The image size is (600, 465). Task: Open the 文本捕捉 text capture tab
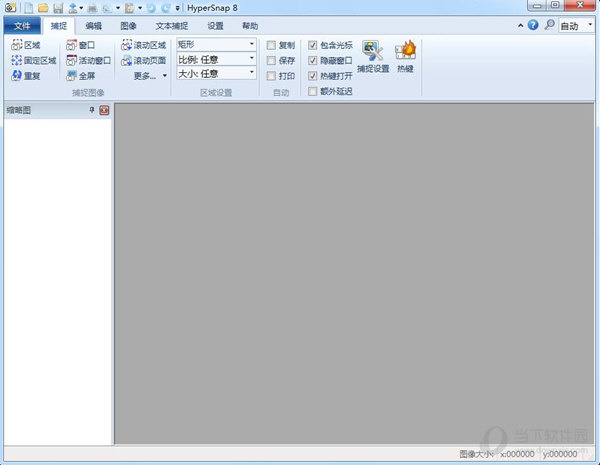171,25
